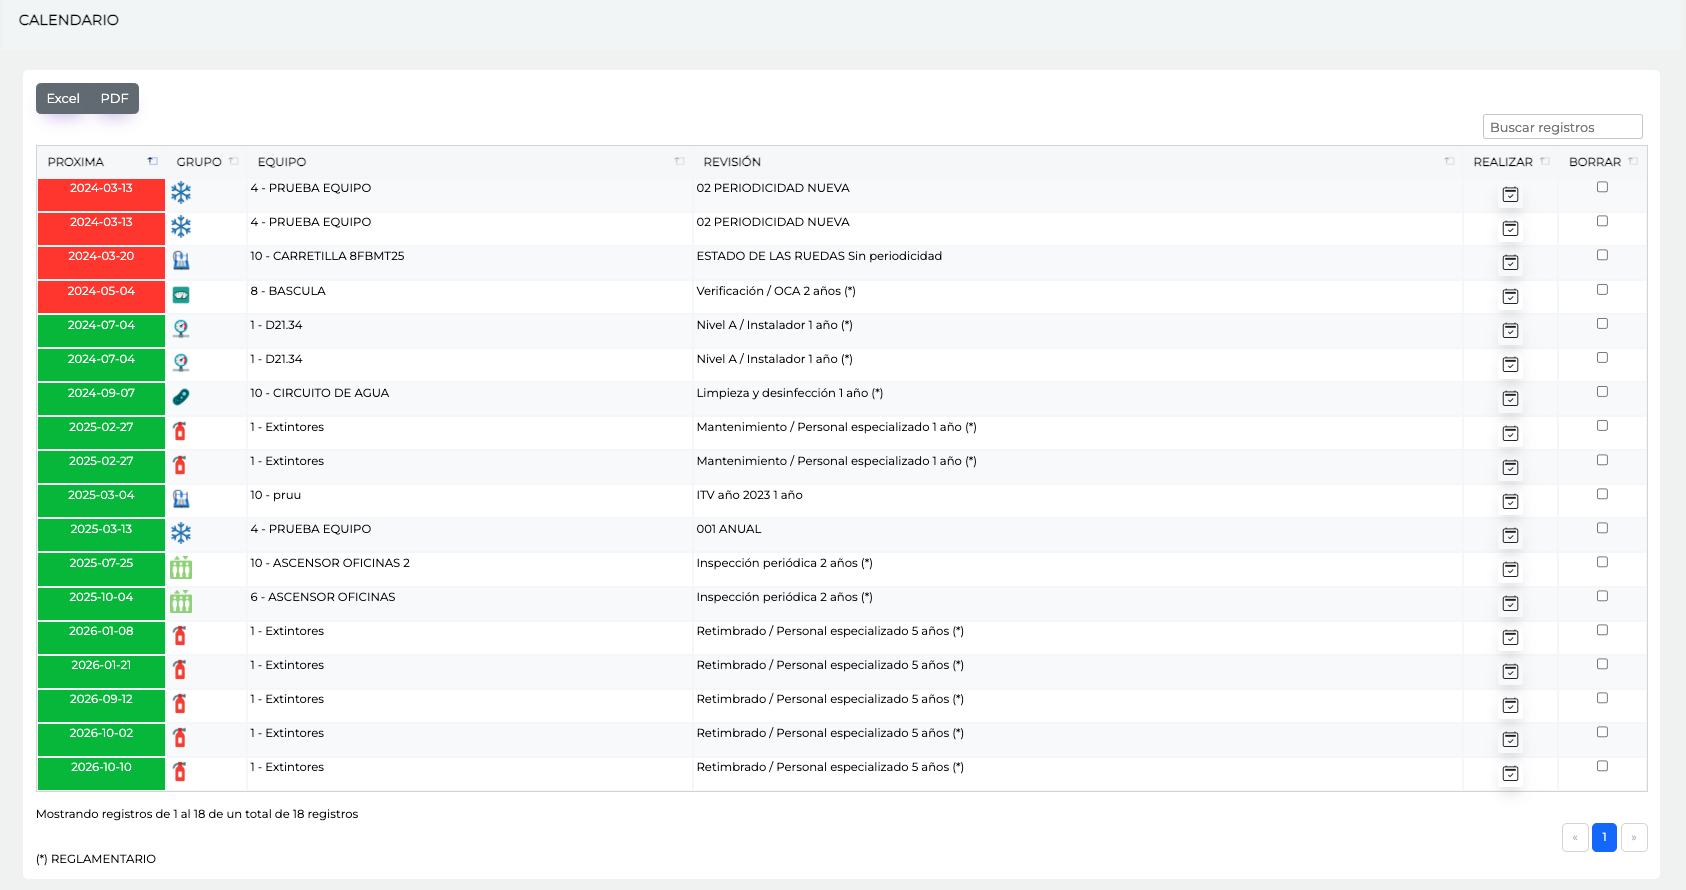Image resolution: width=1686 pixels, height=890 pixels.
Task: Click the group icon next to CIRCUITO DE AGUA
Action: click(181, 397)
